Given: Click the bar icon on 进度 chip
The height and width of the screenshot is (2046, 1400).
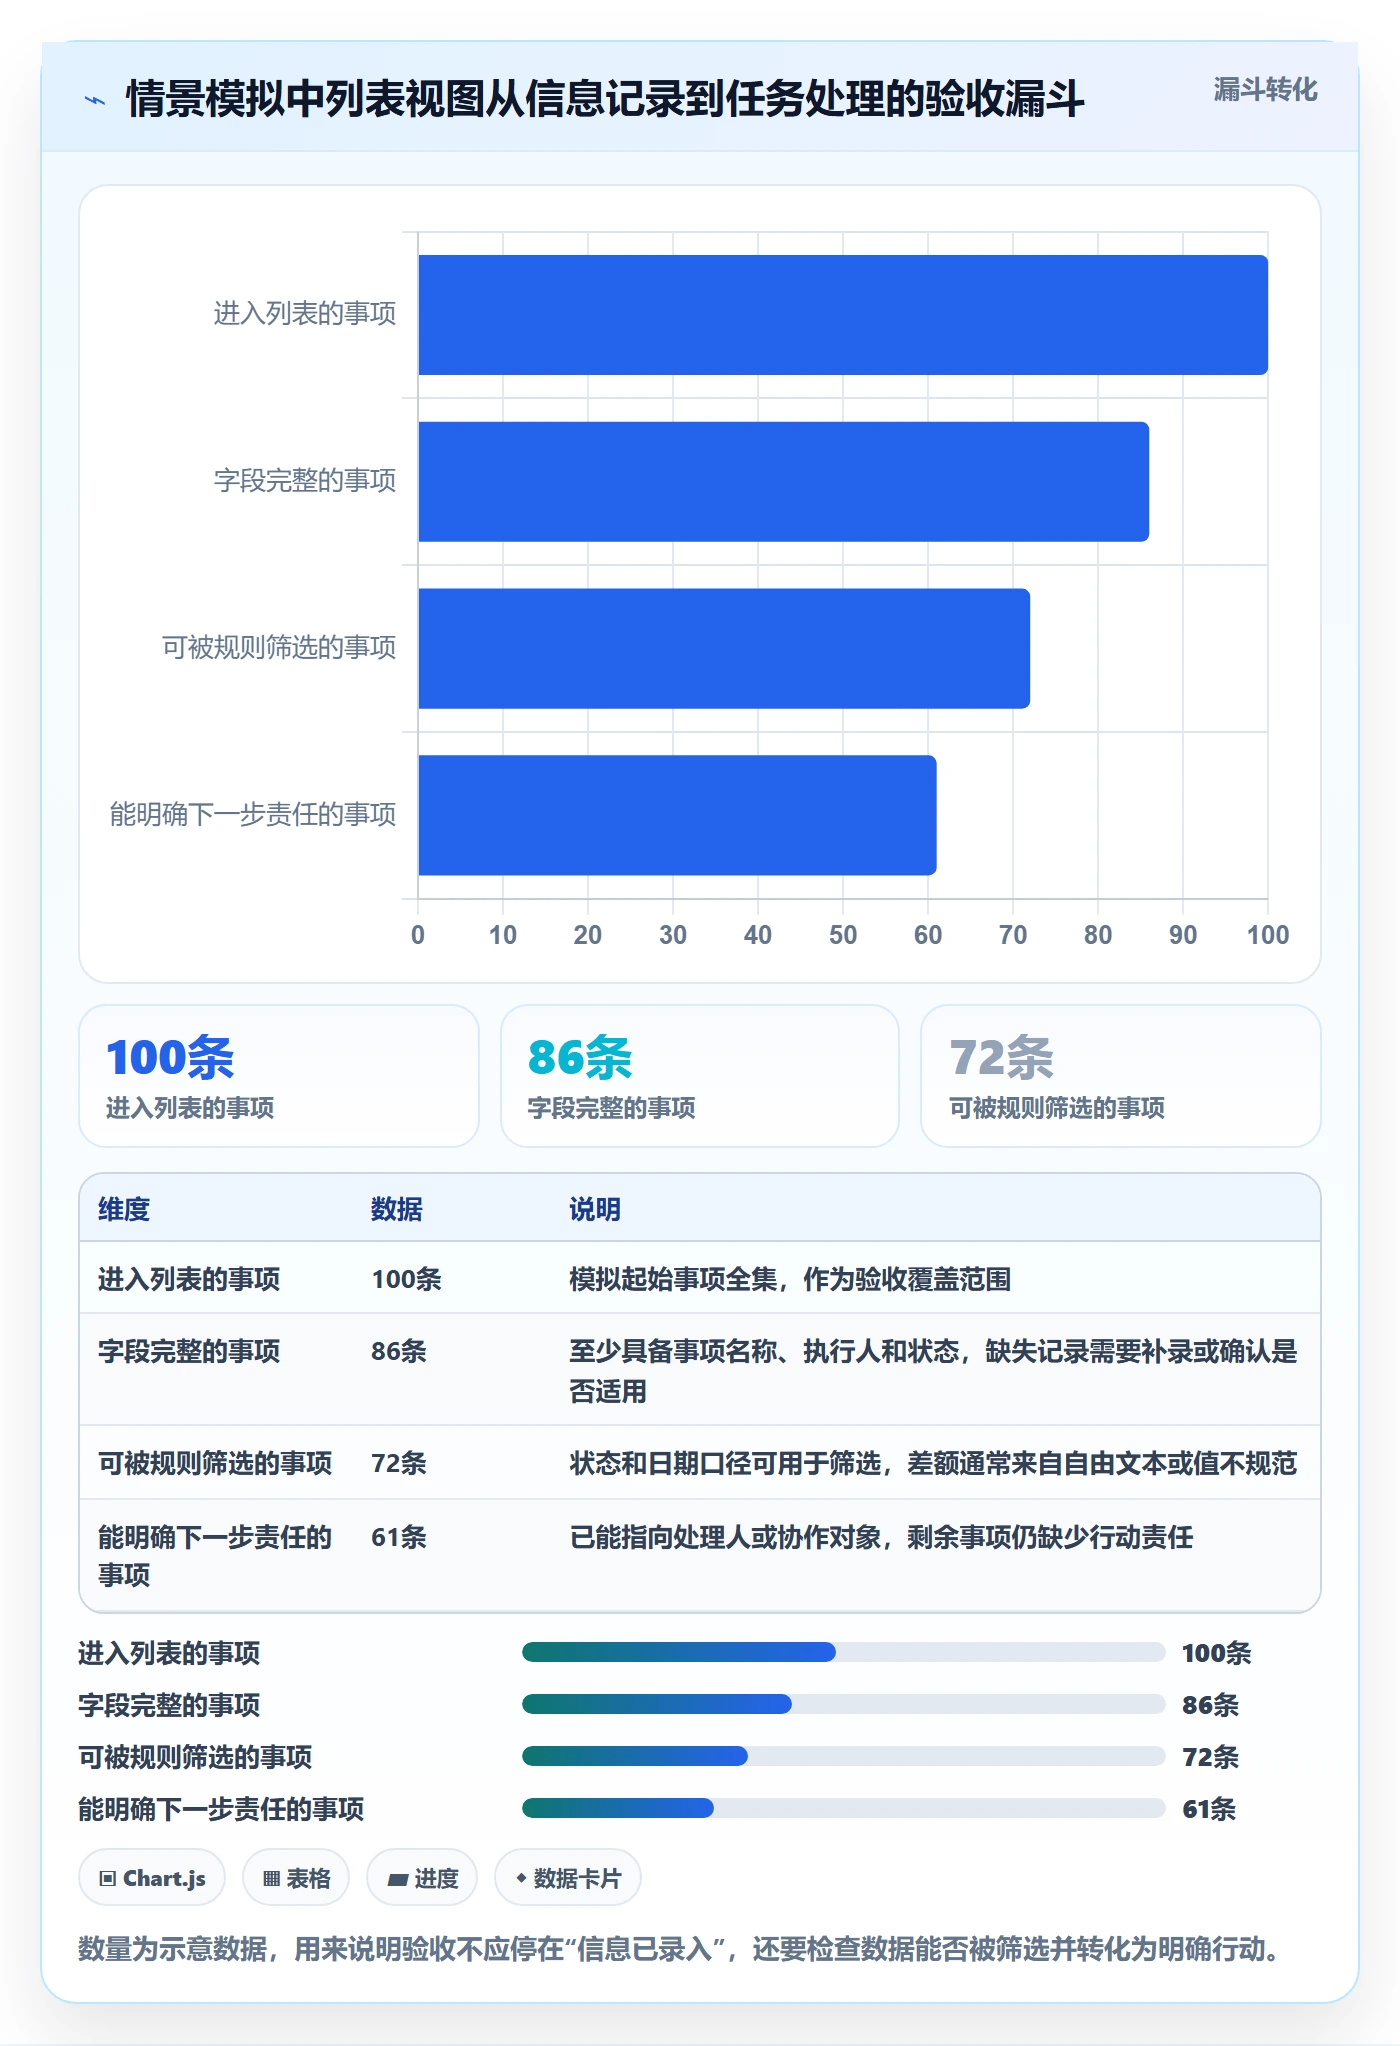Looking at the screenshot, I should 397,1880.
